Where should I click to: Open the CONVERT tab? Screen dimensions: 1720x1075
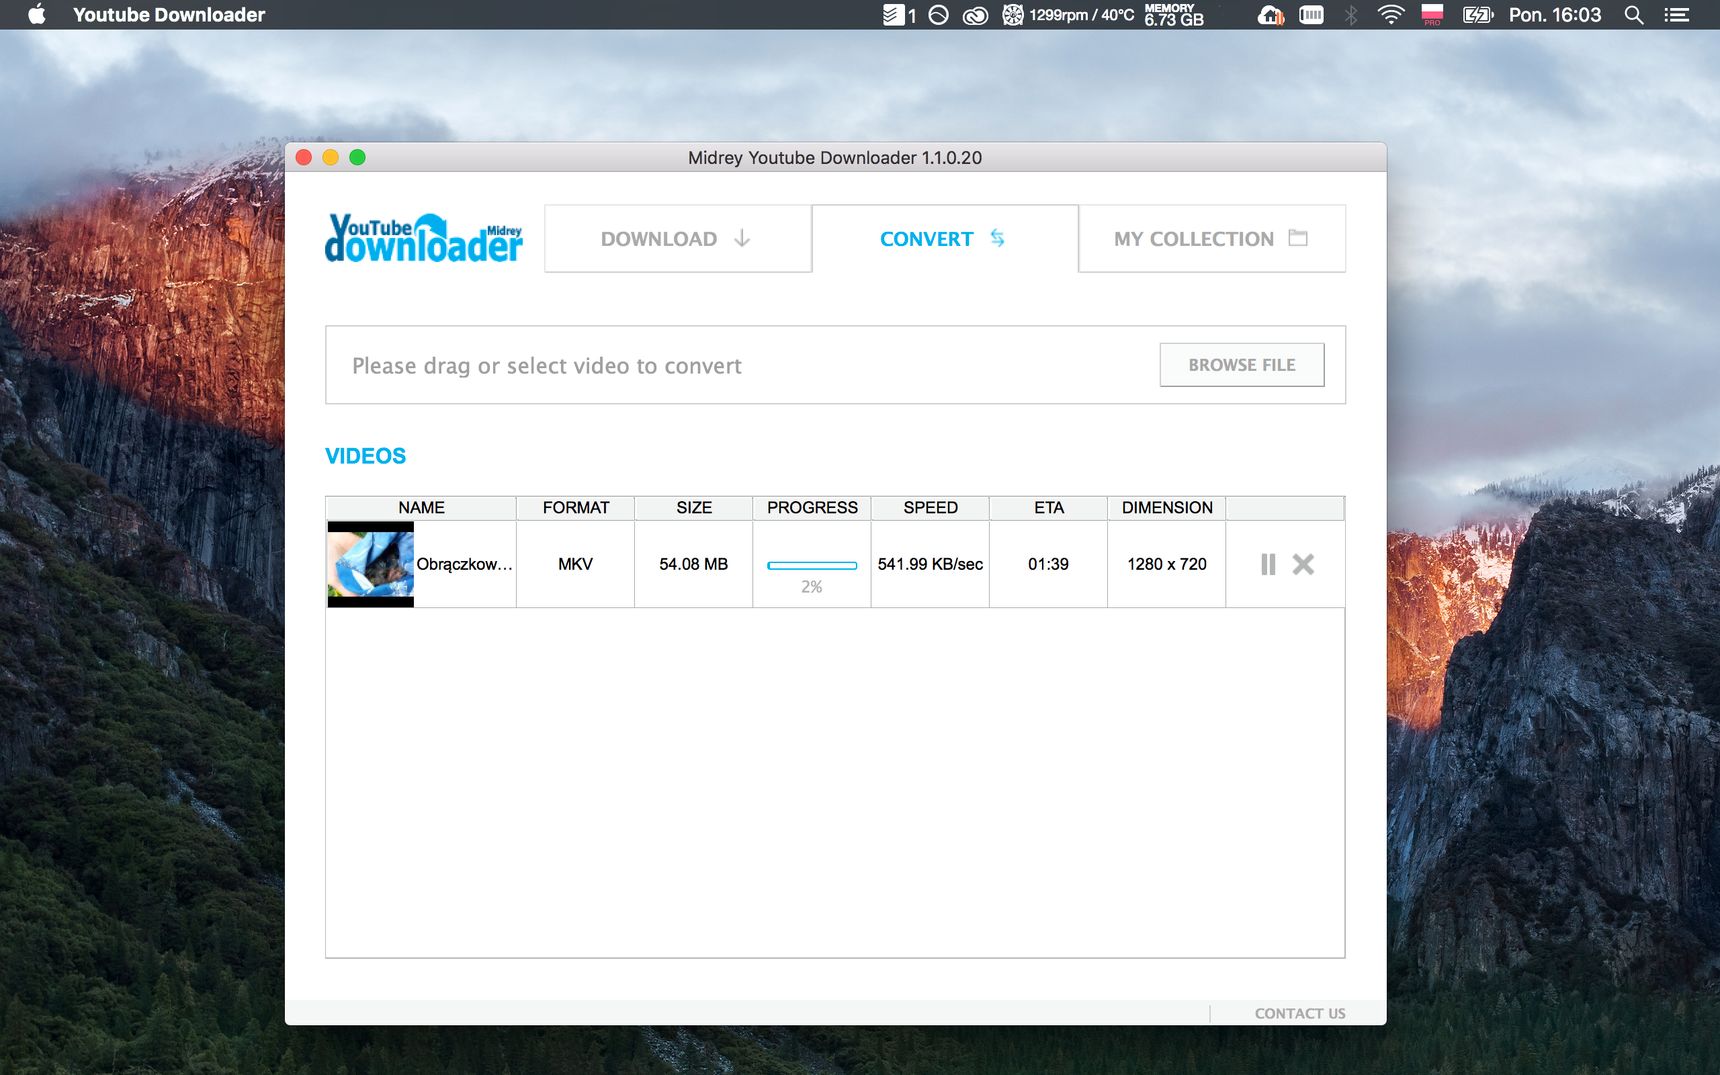(944, 239)
